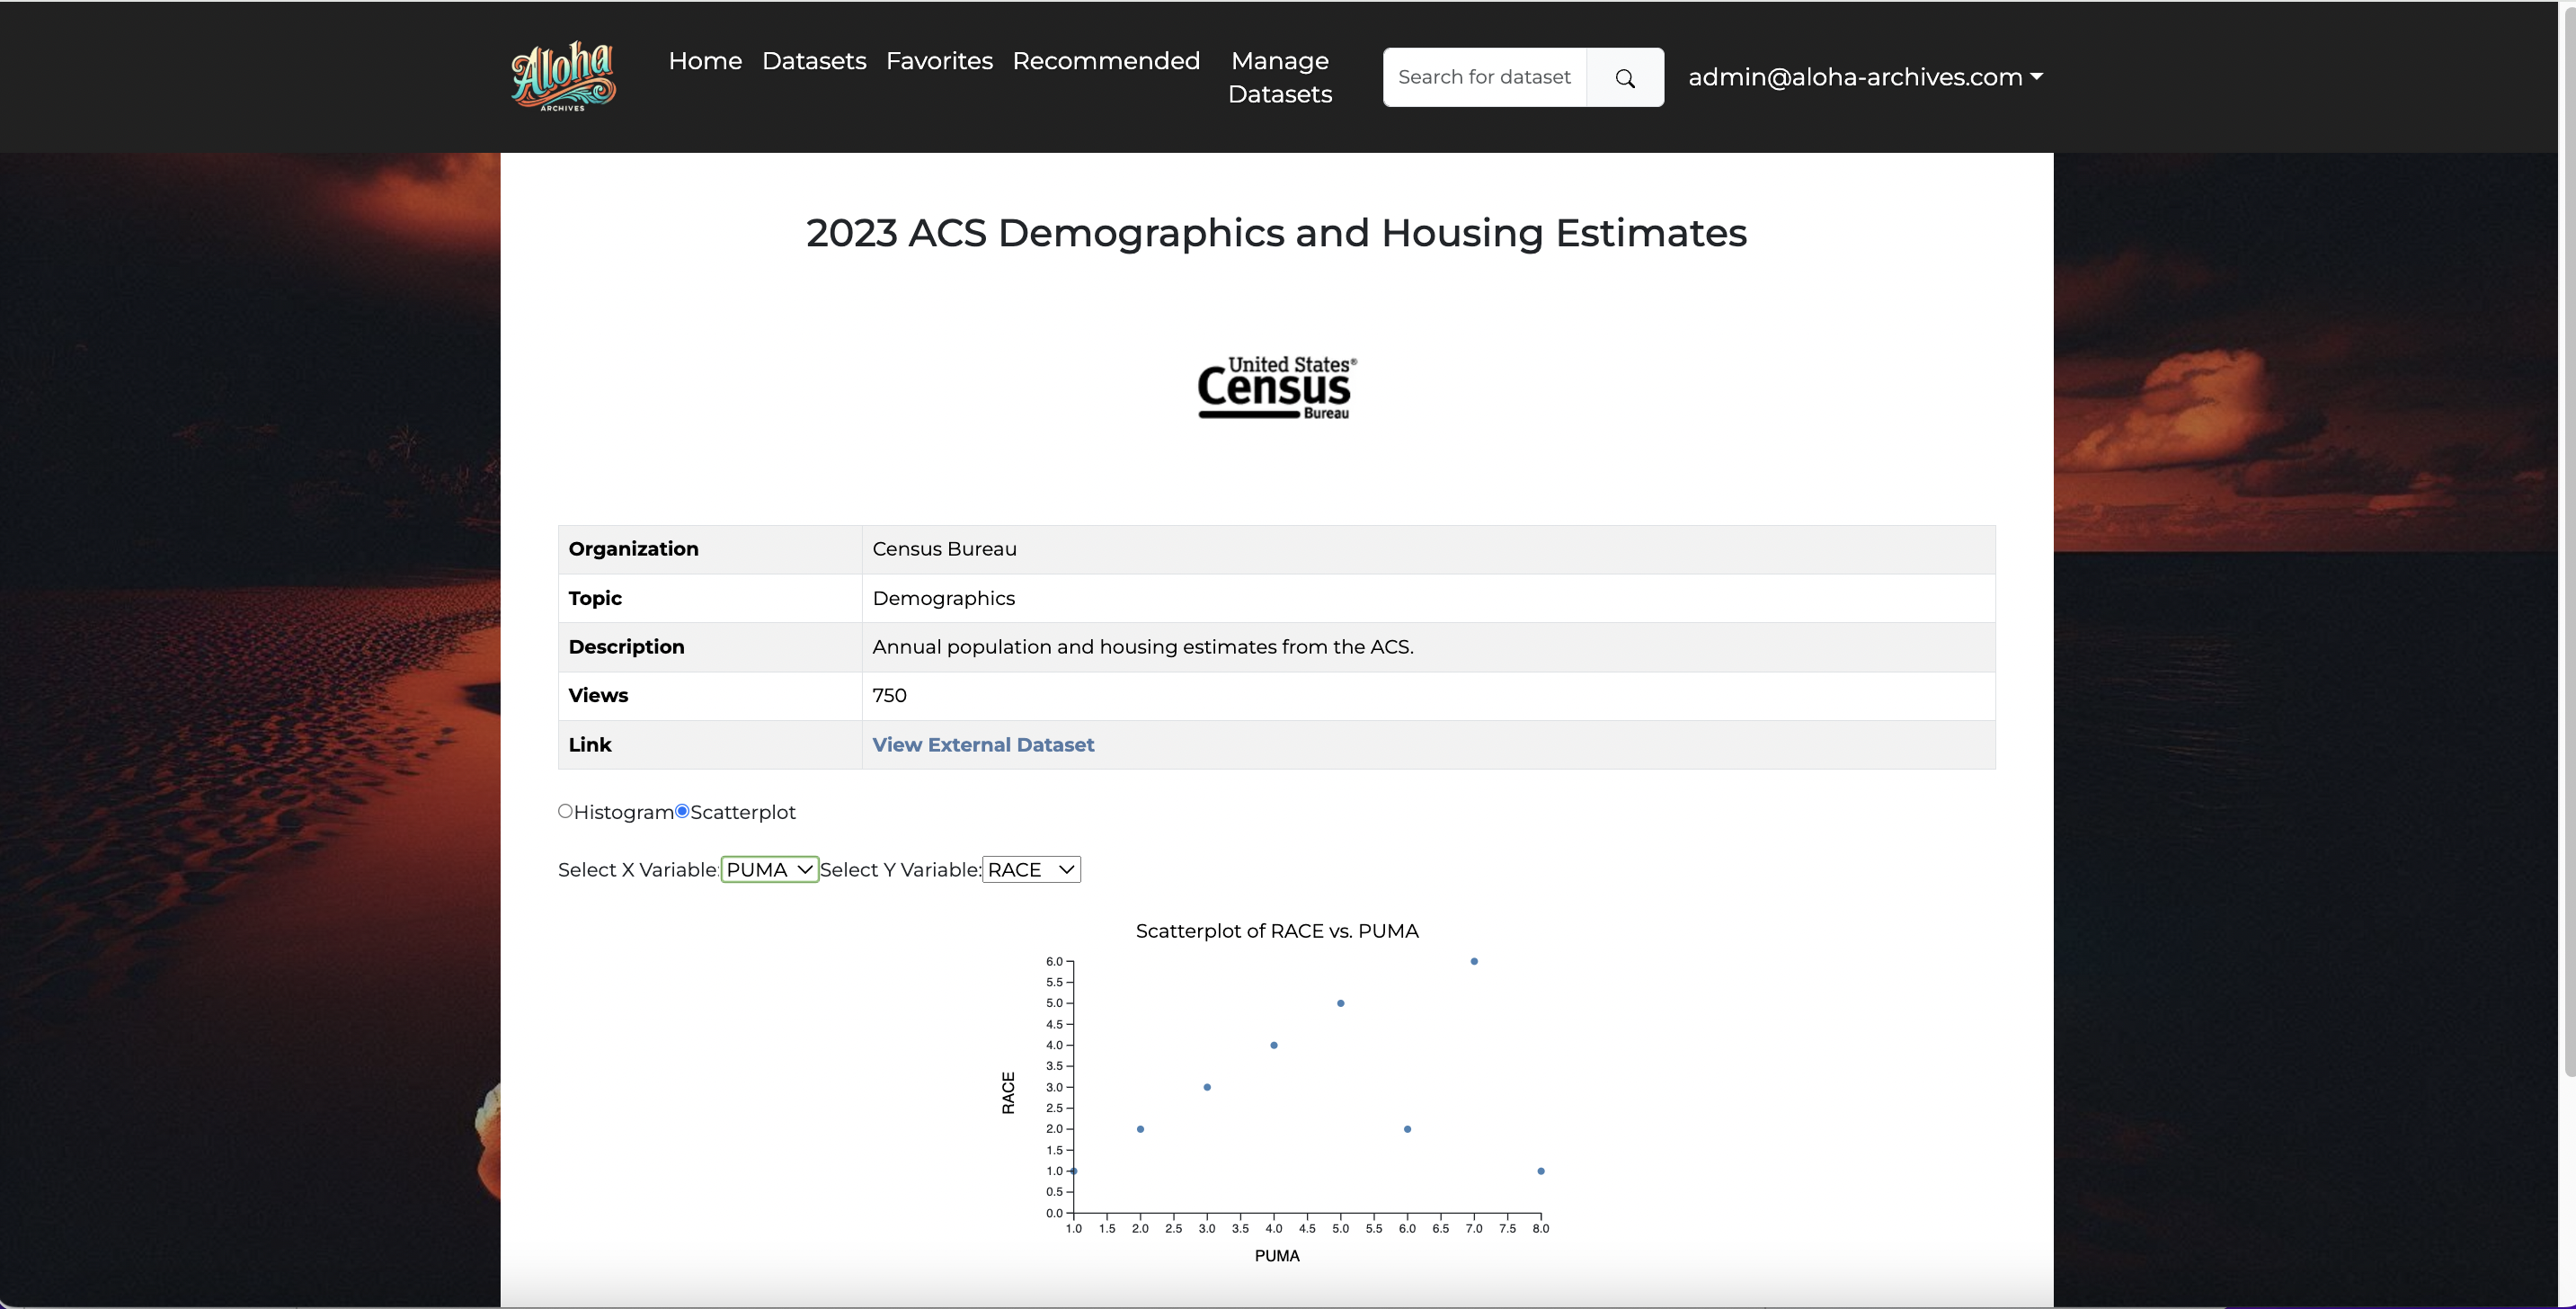The width and height of the screenshot is (2576, 1309).
Task: Click the Select X Variable label
Action: [639, 870]
